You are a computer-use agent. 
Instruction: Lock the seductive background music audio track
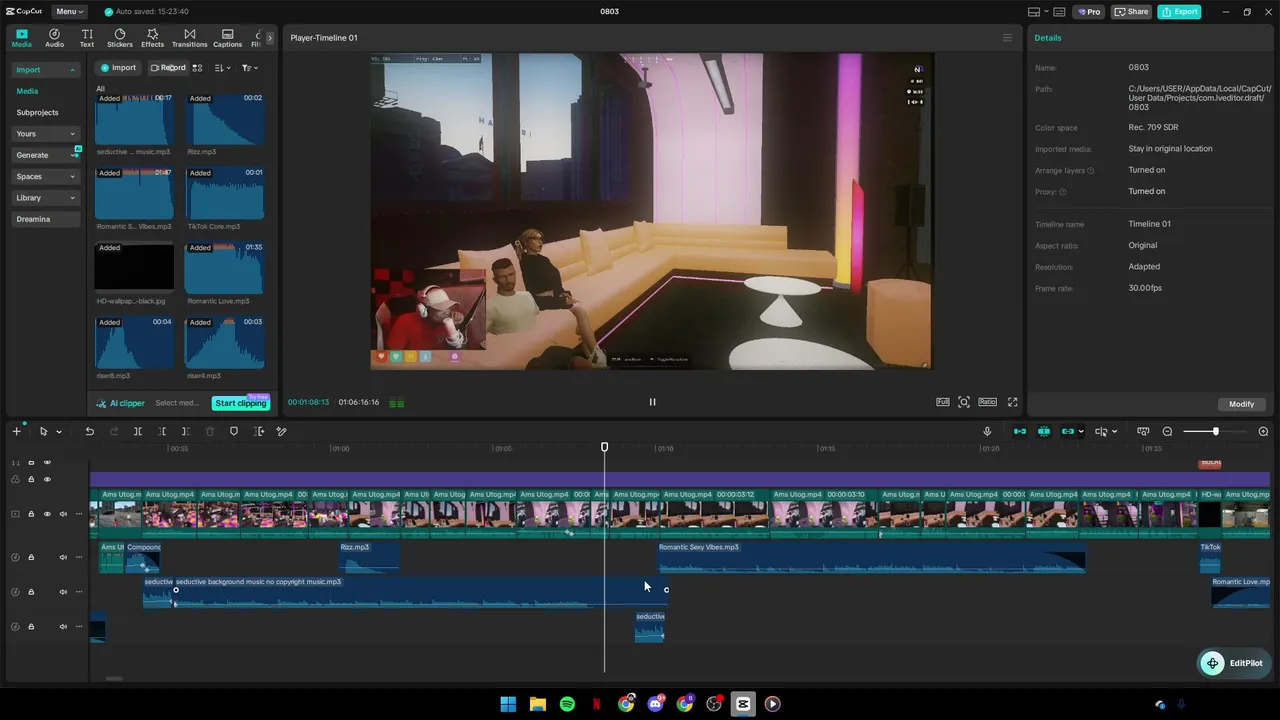31,592
